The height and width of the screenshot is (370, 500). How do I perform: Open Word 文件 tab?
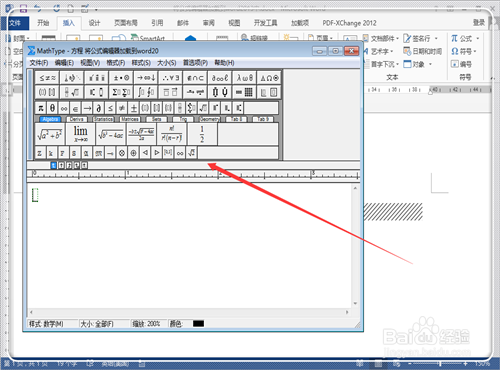point(15,23)
